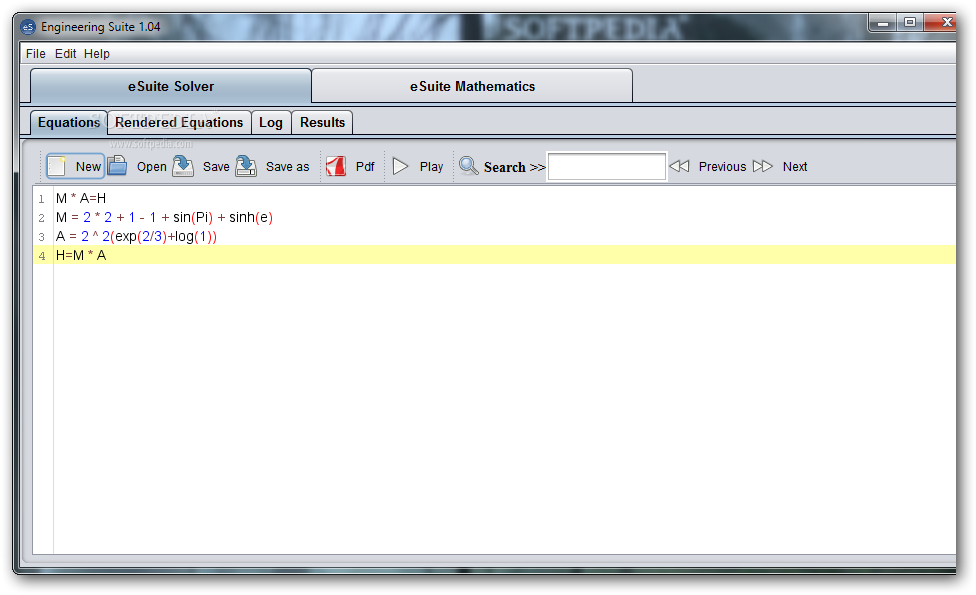This screenshot has height=595, width=976.
Task: Export equations using the Pdf icon
Action: click(x=336, y=166)
